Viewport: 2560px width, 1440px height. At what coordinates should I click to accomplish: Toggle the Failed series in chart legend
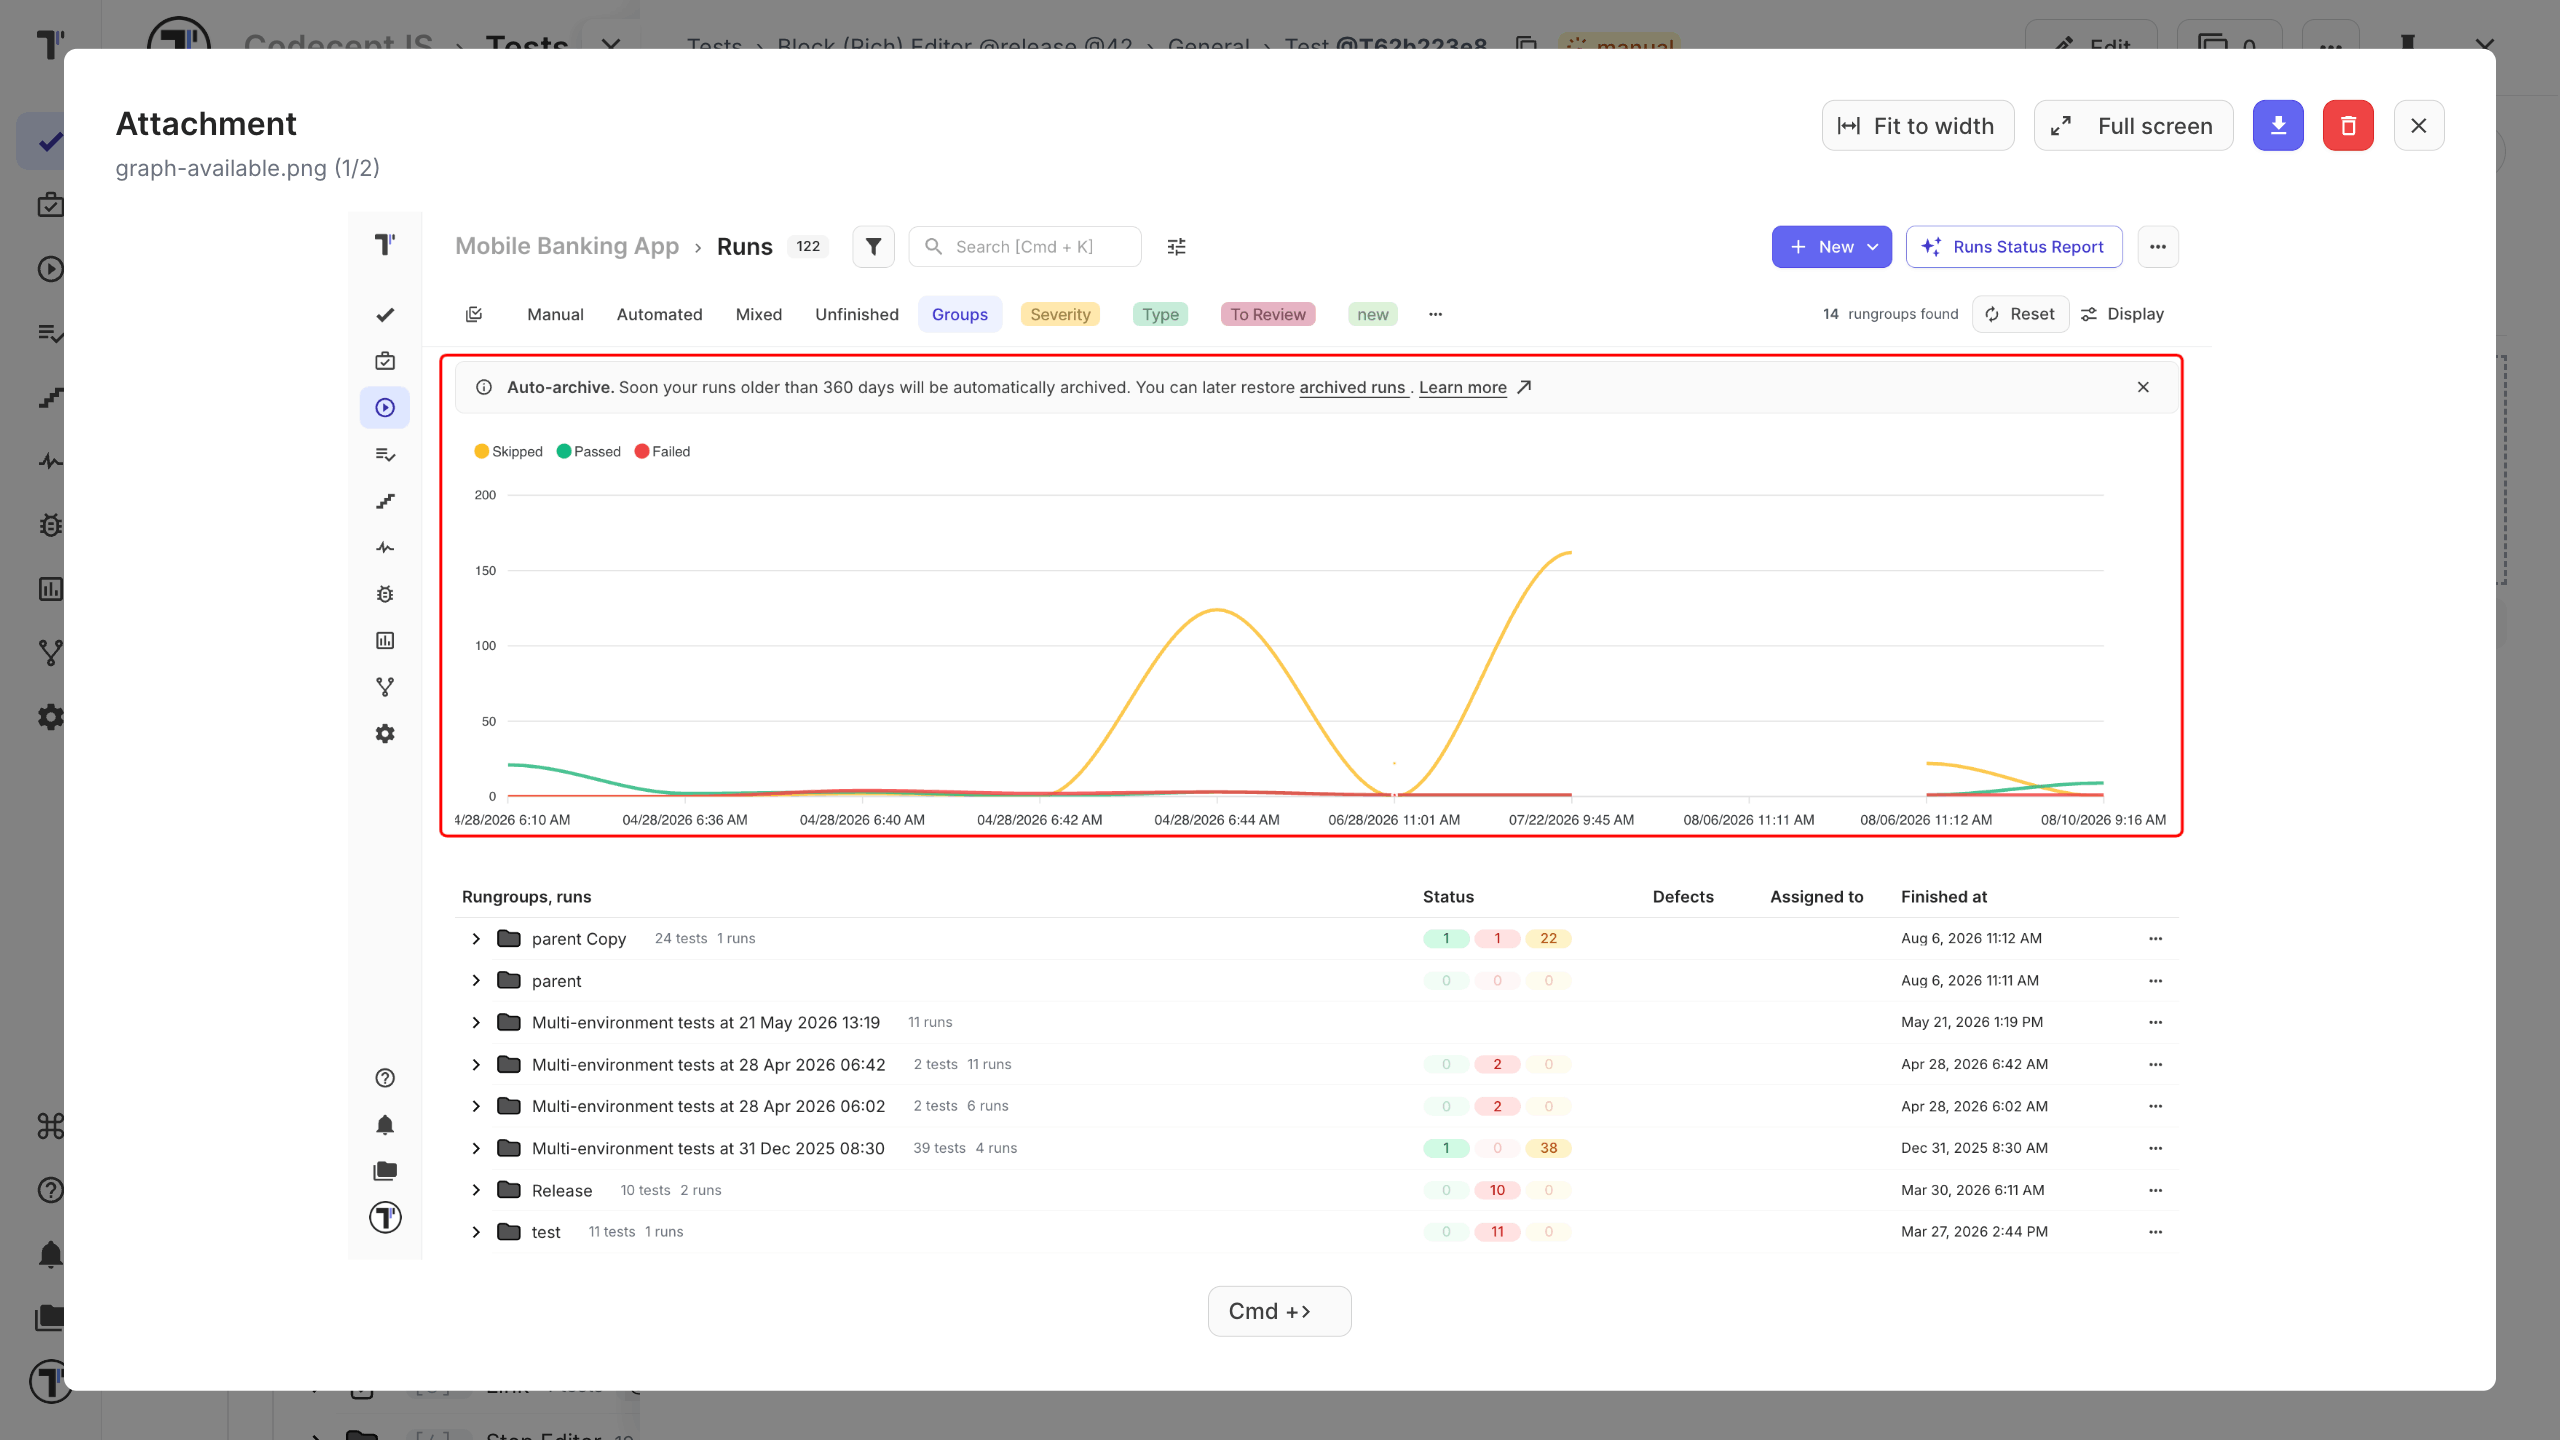(663, 452)
